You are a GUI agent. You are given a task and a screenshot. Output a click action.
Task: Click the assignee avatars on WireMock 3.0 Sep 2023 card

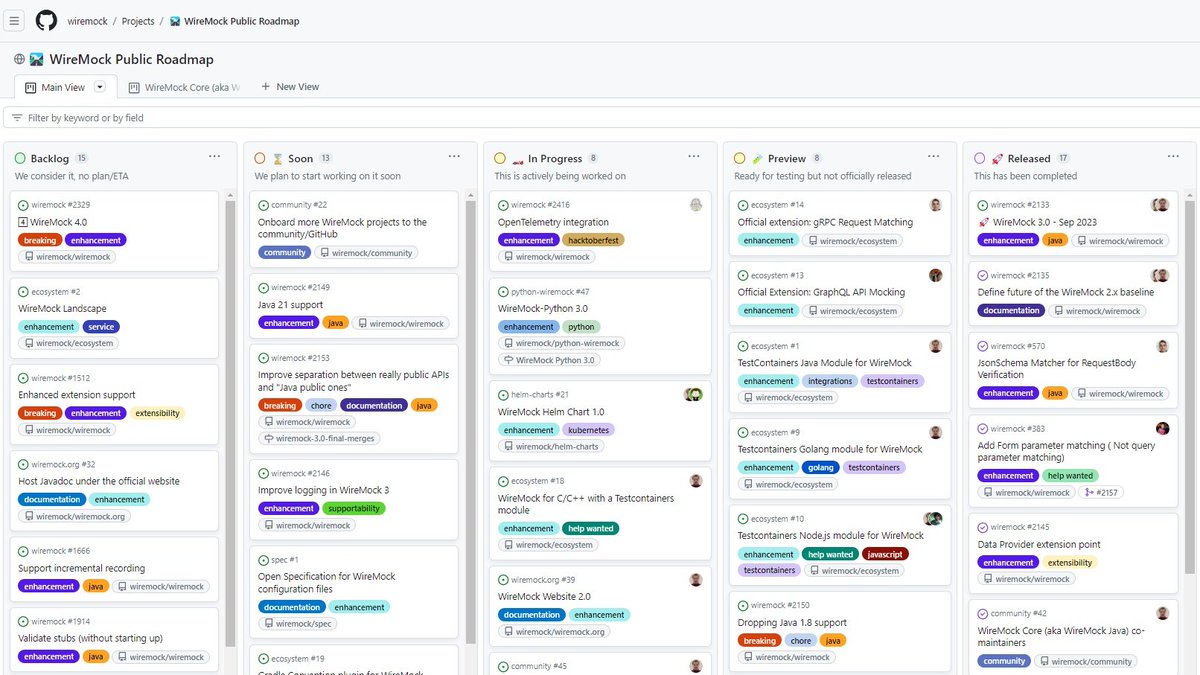pos(1161,205)
